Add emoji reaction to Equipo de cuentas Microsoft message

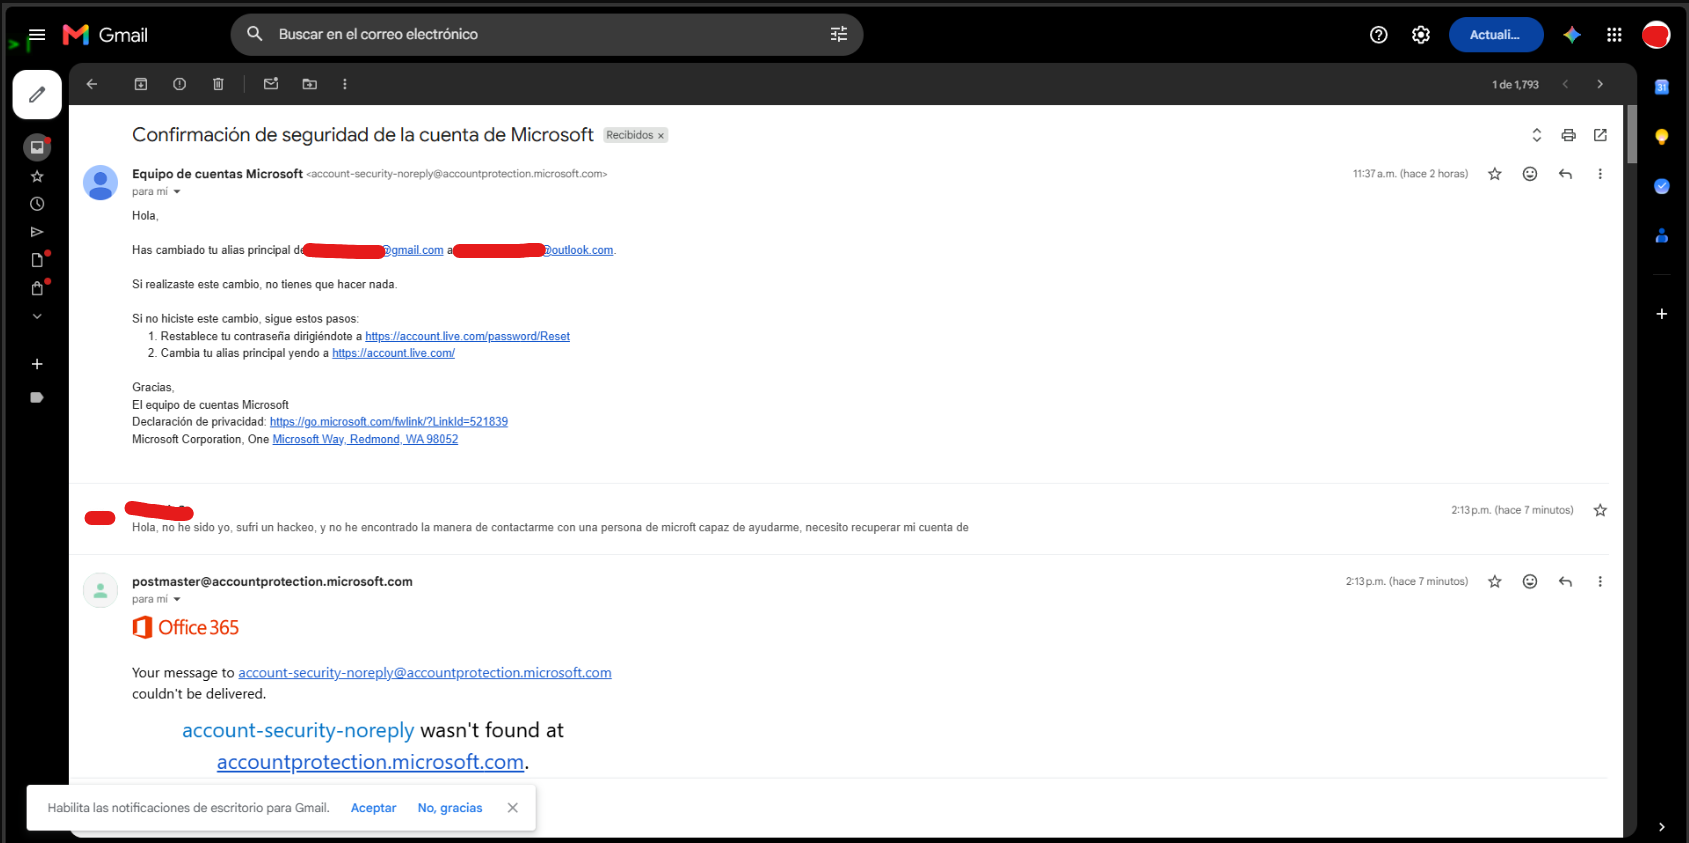point(1530,174)
